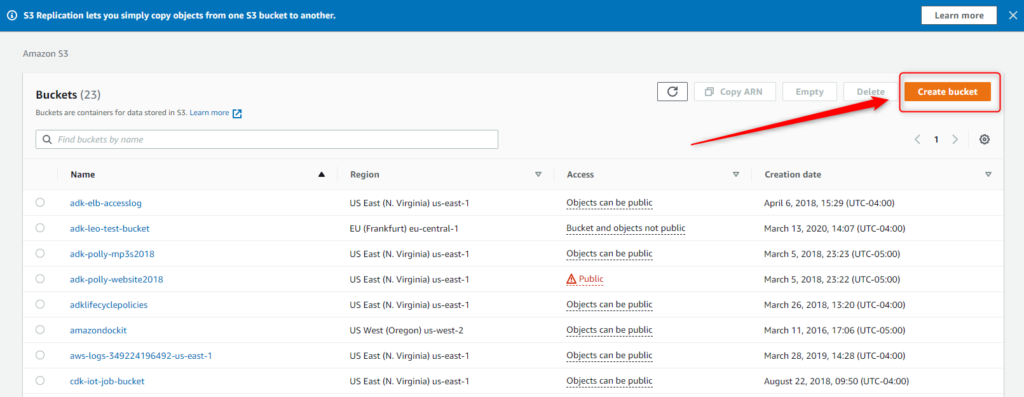Click the search magnifier icon
Image resolution: width=1024 pixels, height=397 pixels.
point(47,139)
